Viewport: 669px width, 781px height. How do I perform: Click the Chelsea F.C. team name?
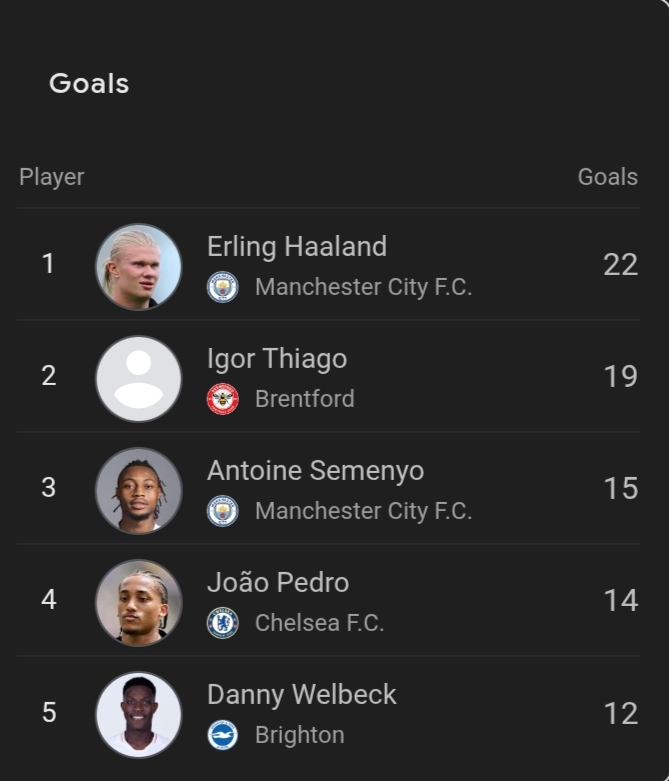[319, 623]
